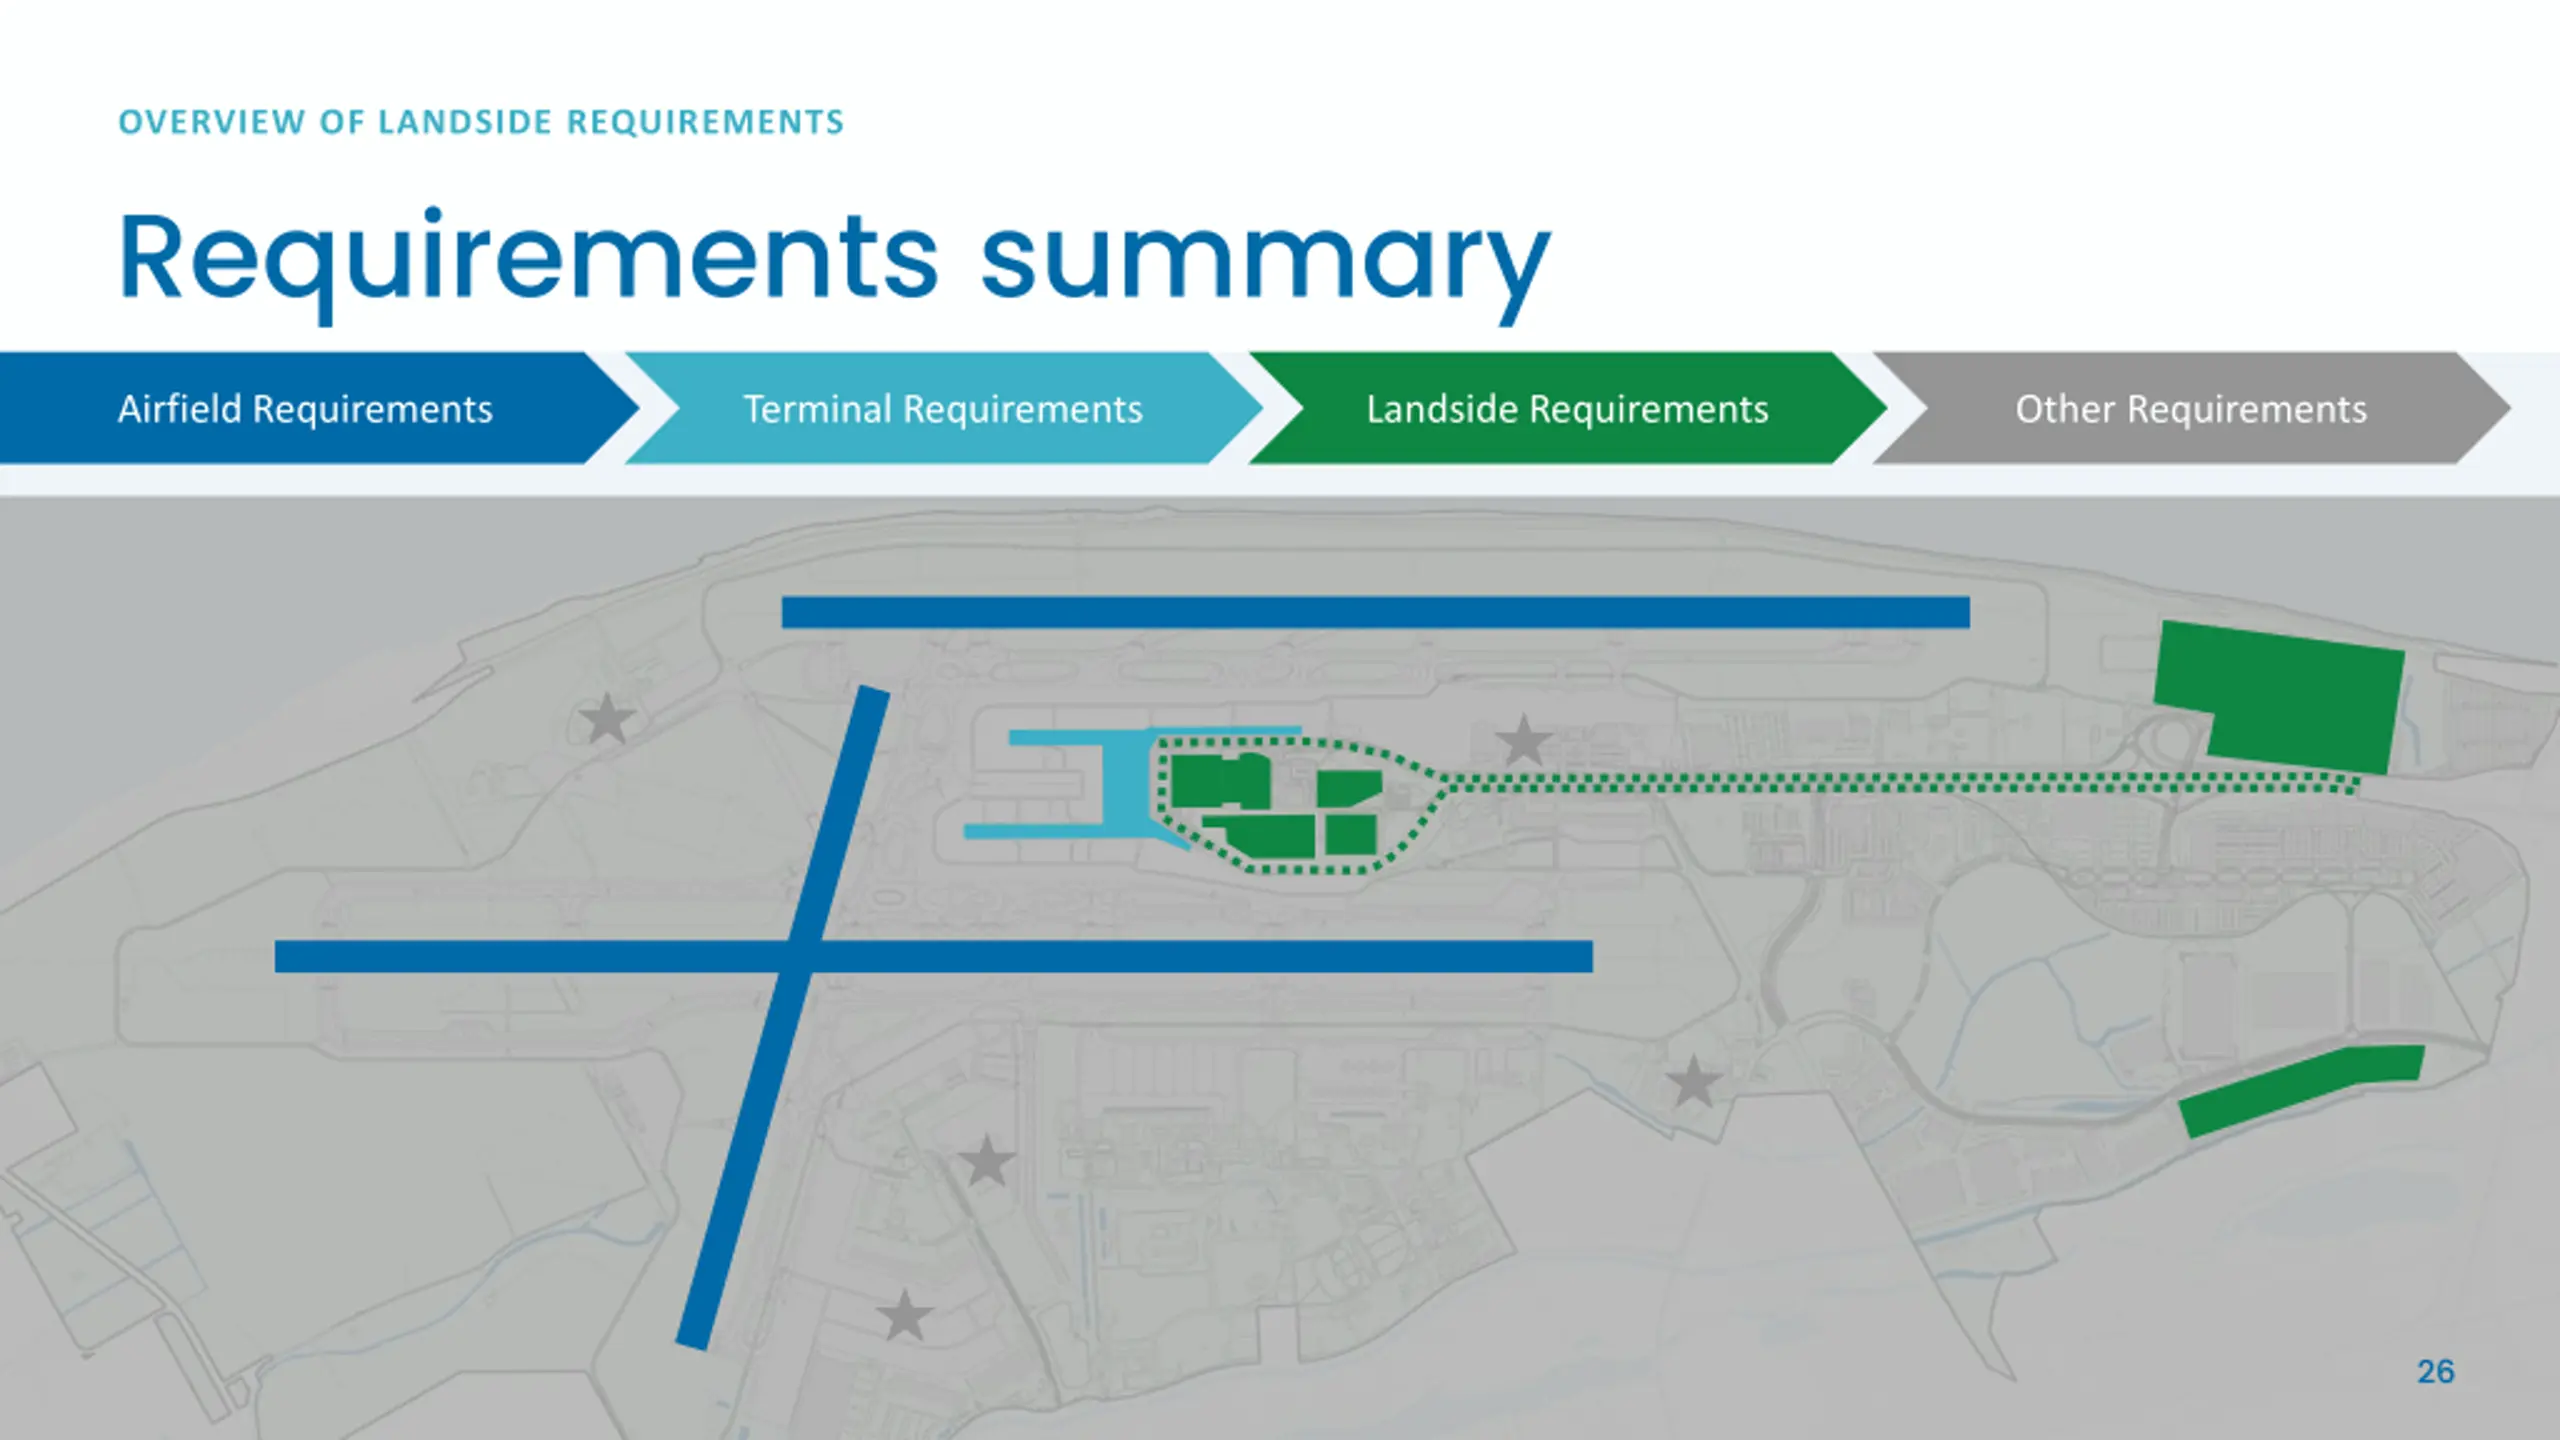Viewport: 2560px width, 1440px height.
Task: Click the star just right of the diagonal runway's lower half
Action: pos(987,1161)
